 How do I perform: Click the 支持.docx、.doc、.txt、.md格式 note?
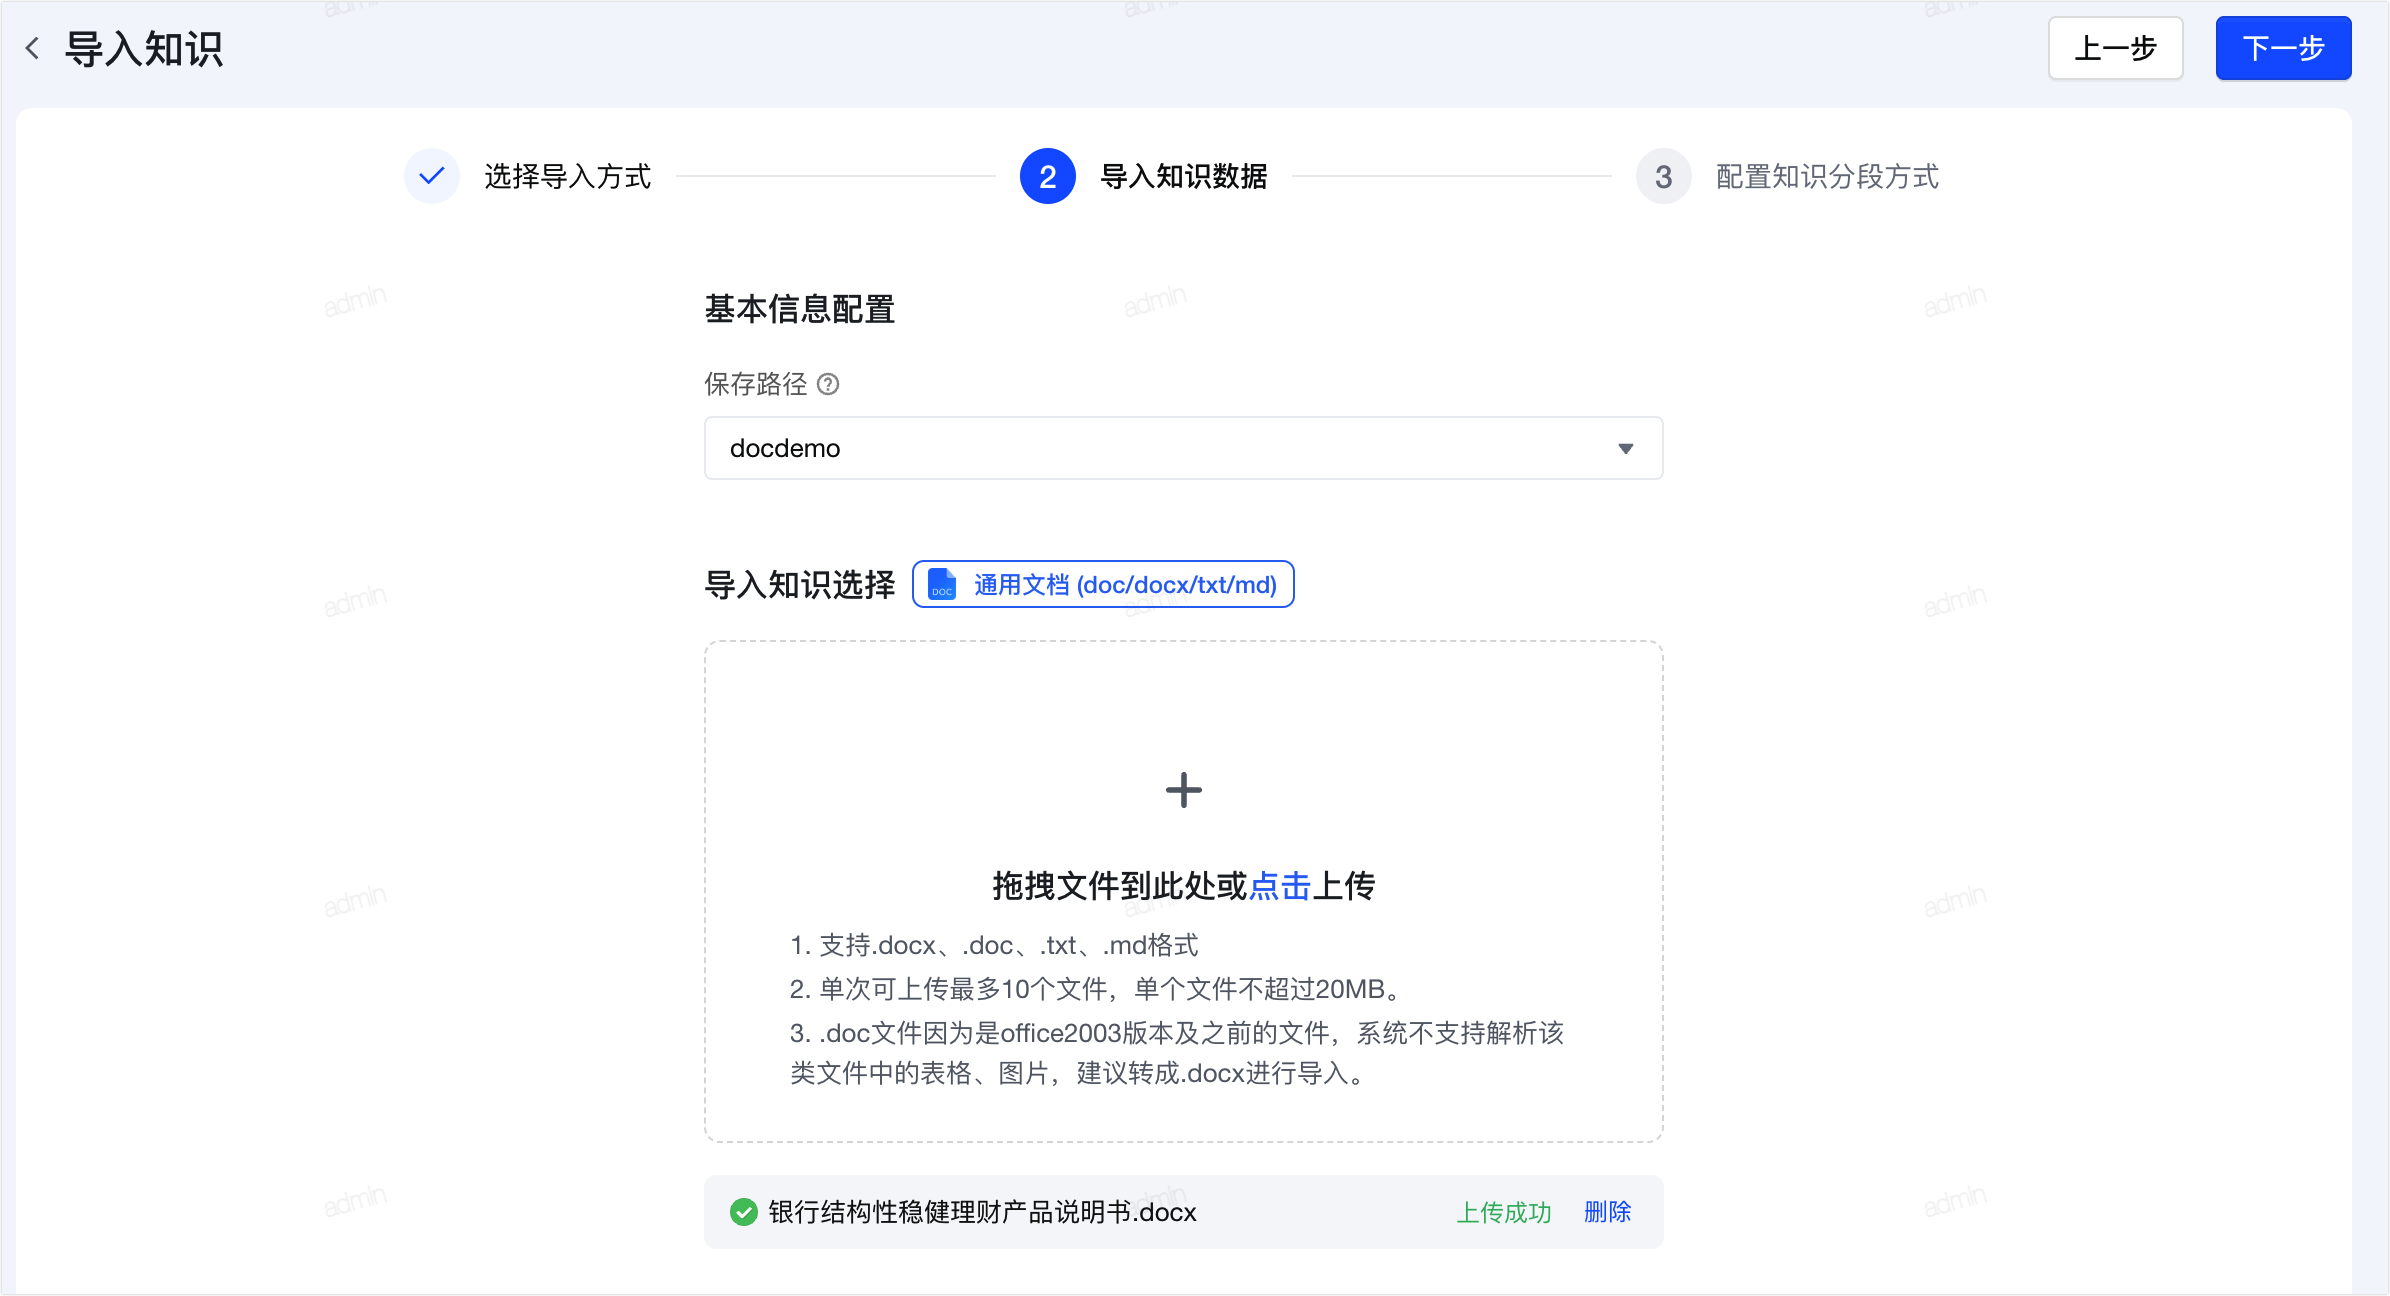pos(994,945)
